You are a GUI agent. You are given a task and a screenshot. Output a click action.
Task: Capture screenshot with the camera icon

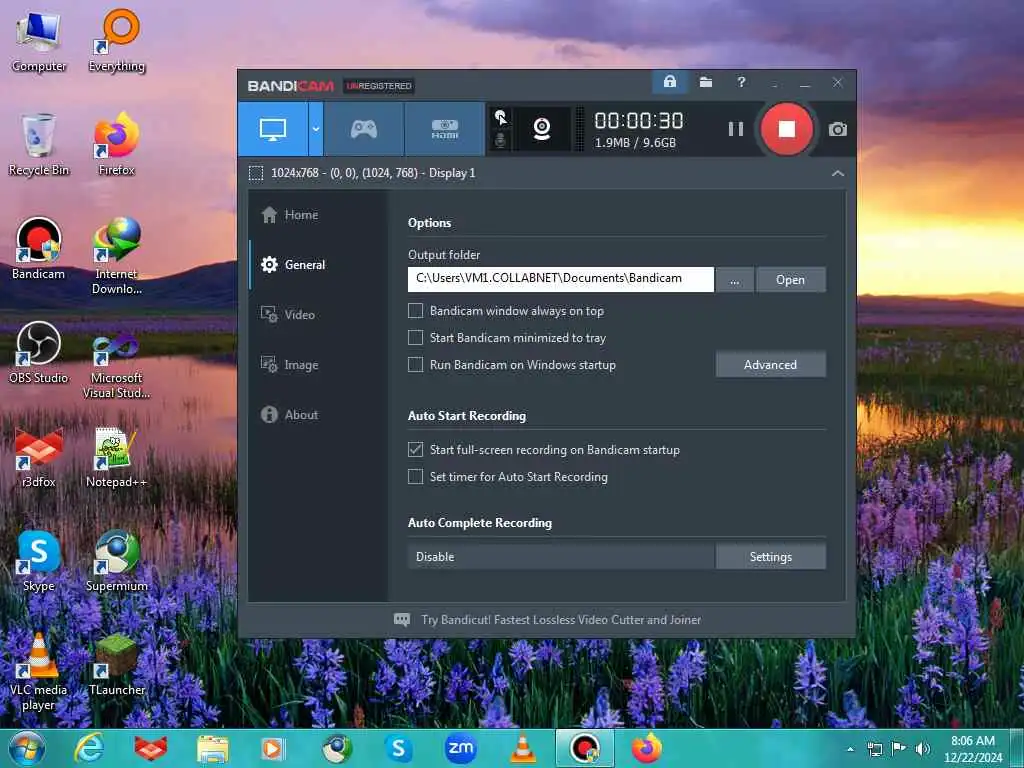pyautogui.click(x=837, y=129)
